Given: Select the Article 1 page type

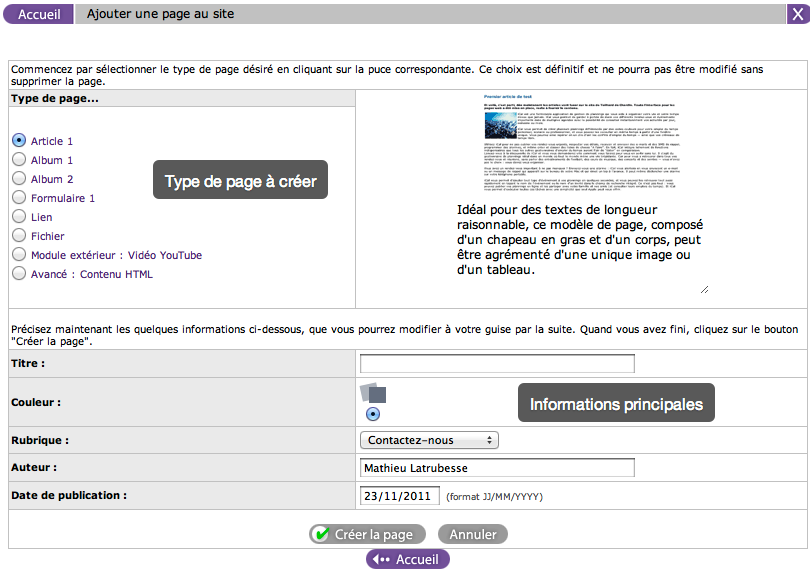Looking at the screenshot, I should pos(19,141).
